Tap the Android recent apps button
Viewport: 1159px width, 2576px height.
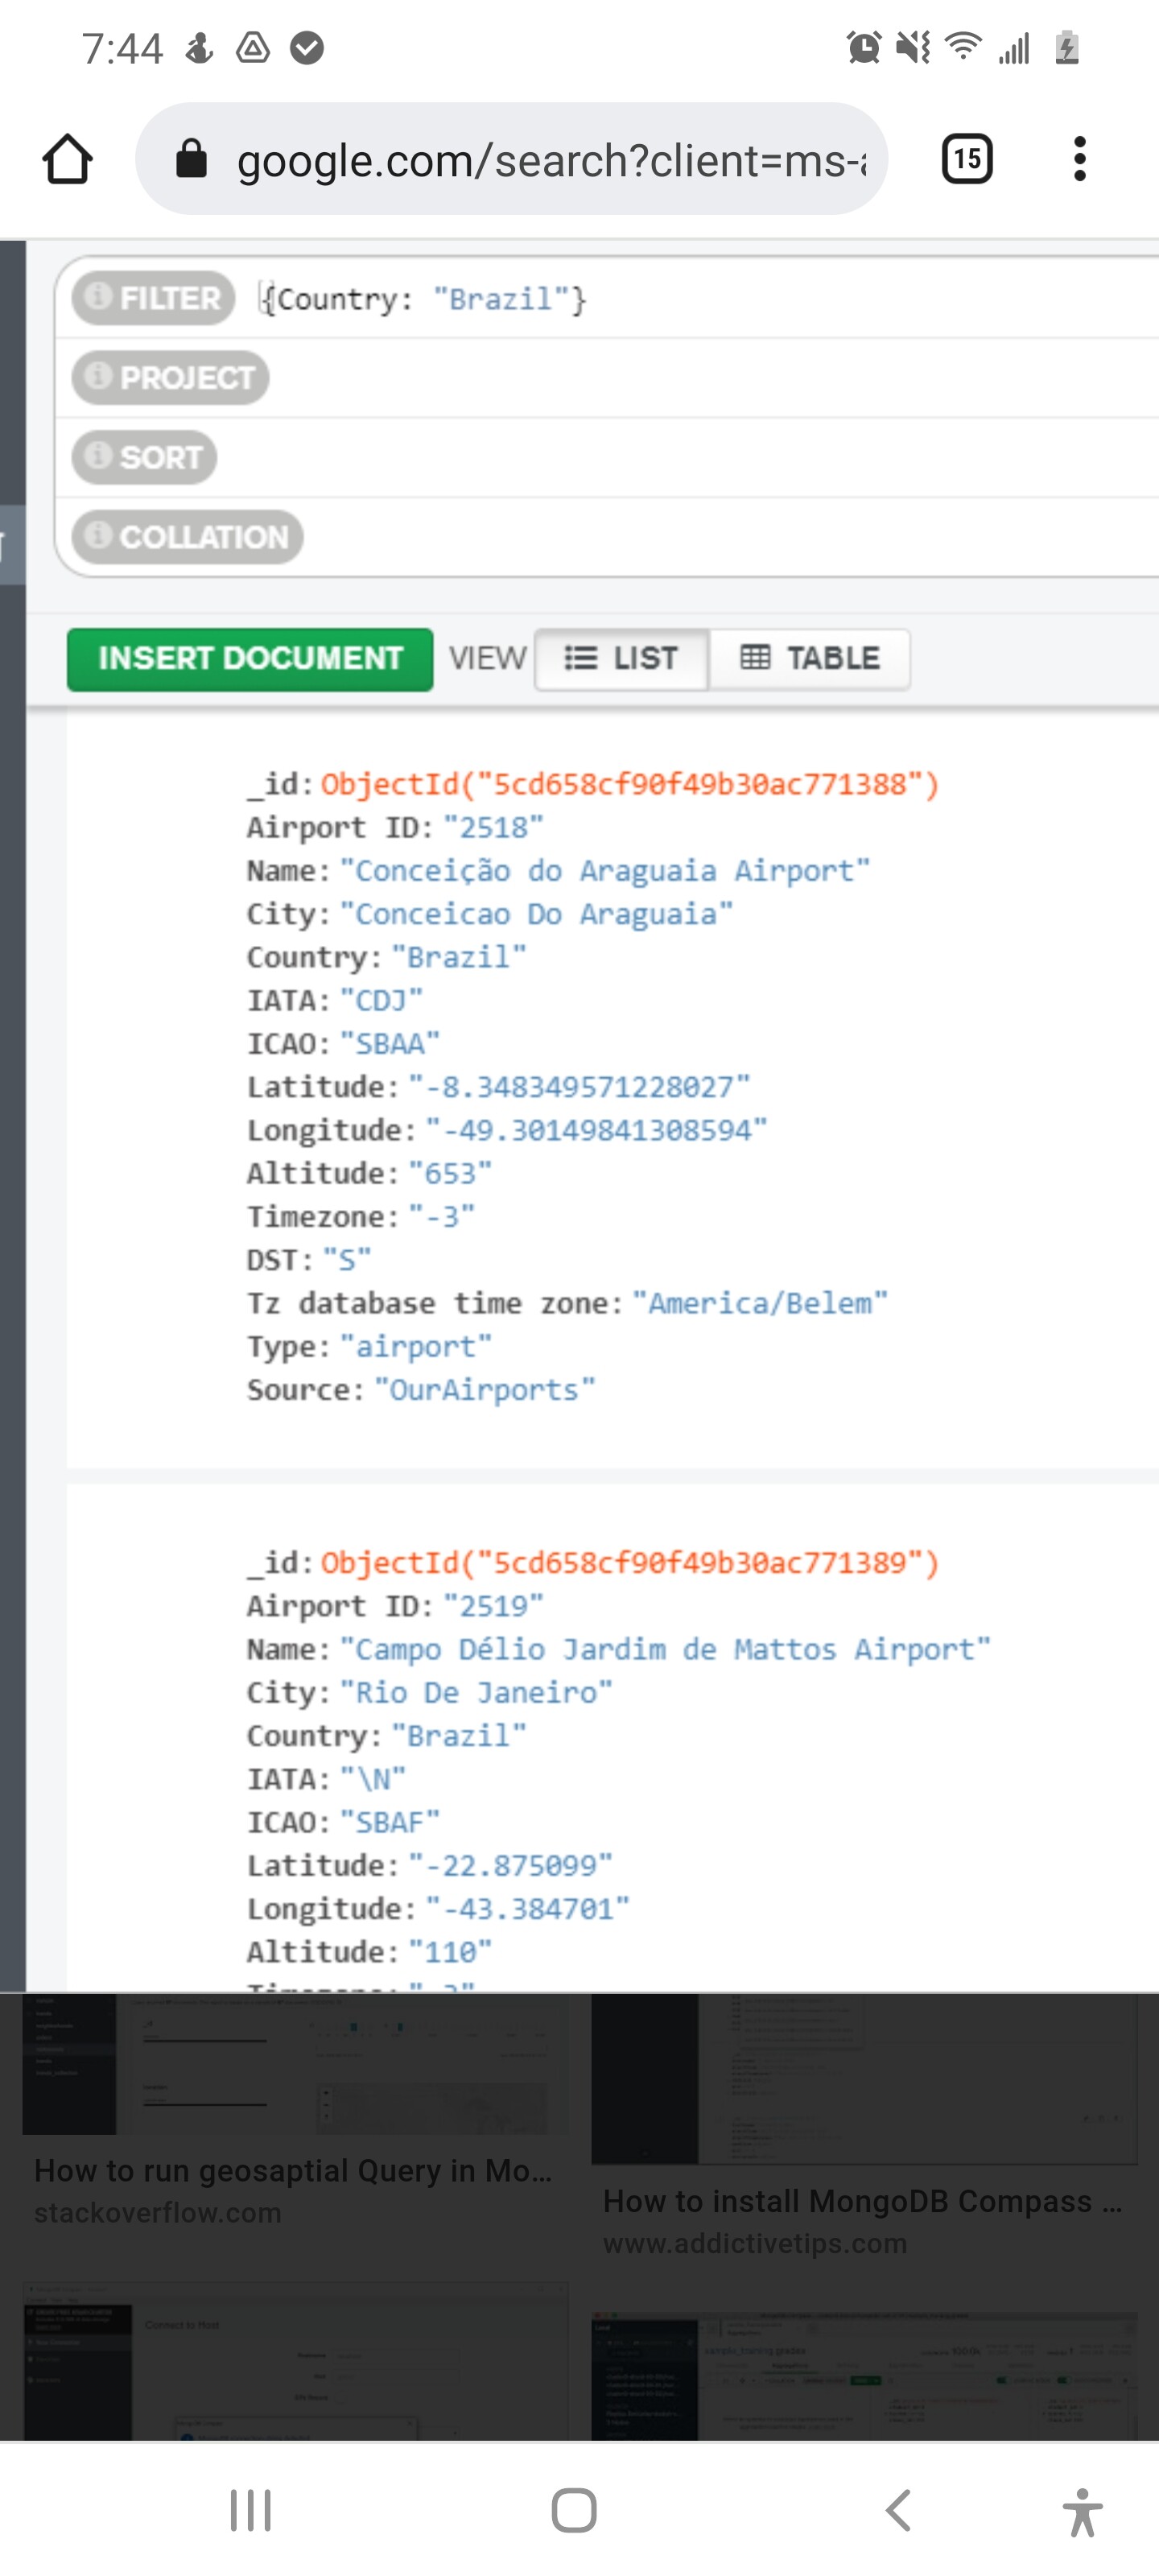[250, 2510]
